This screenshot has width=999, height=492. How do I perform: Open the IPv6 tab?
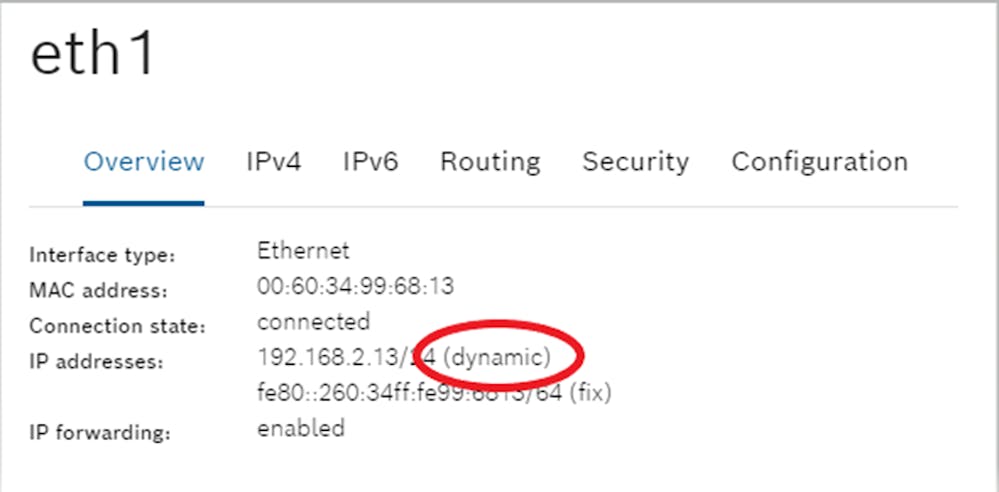coord(370,162)
